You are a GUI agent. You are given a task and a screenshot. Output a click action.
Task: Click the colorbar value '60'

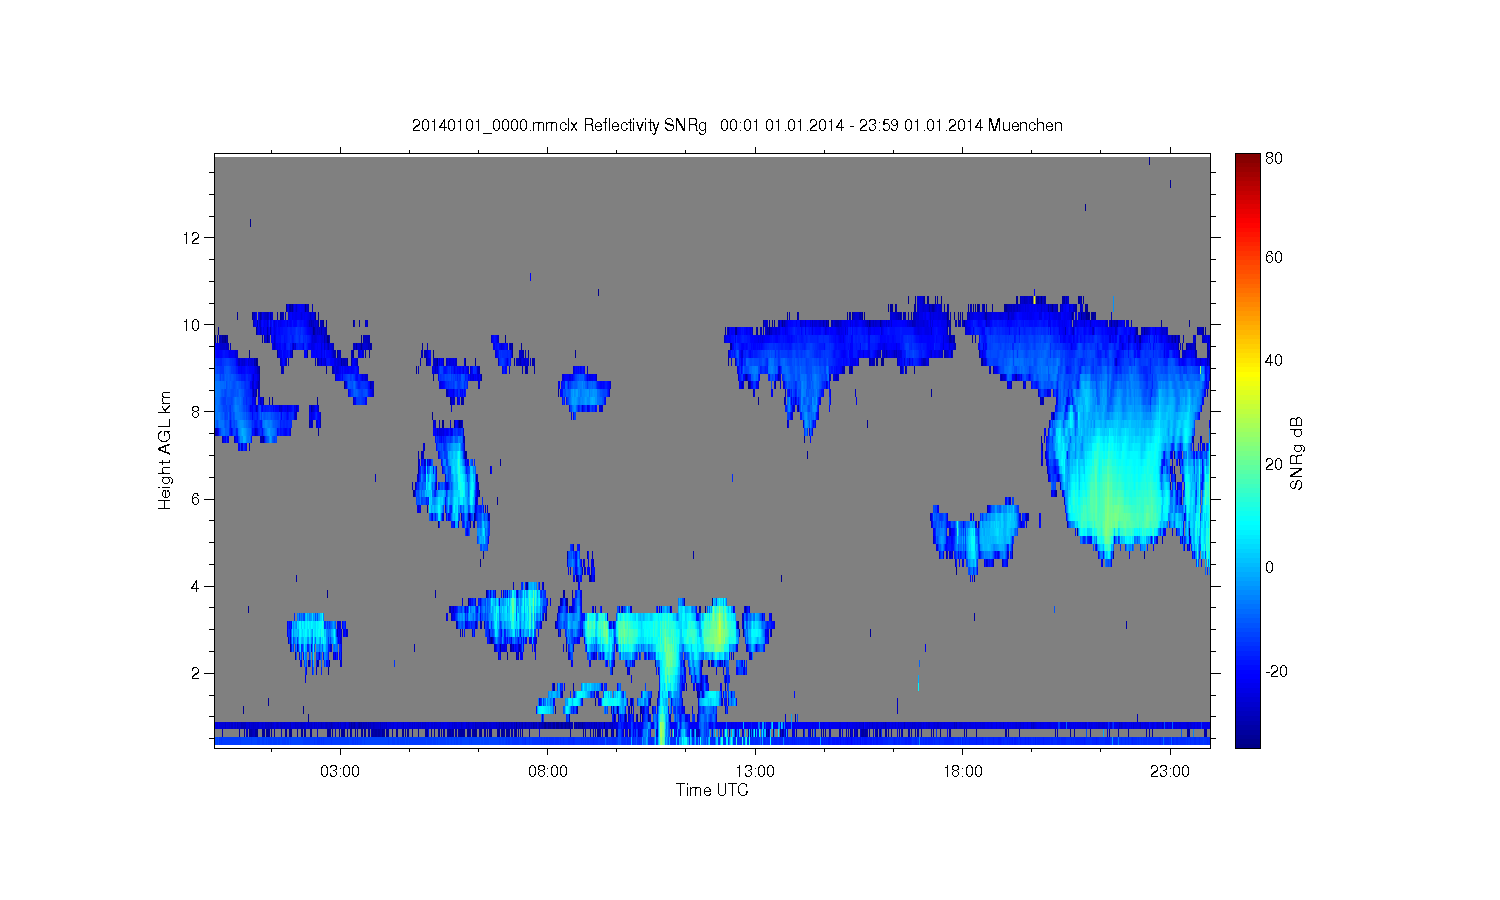1274,258
